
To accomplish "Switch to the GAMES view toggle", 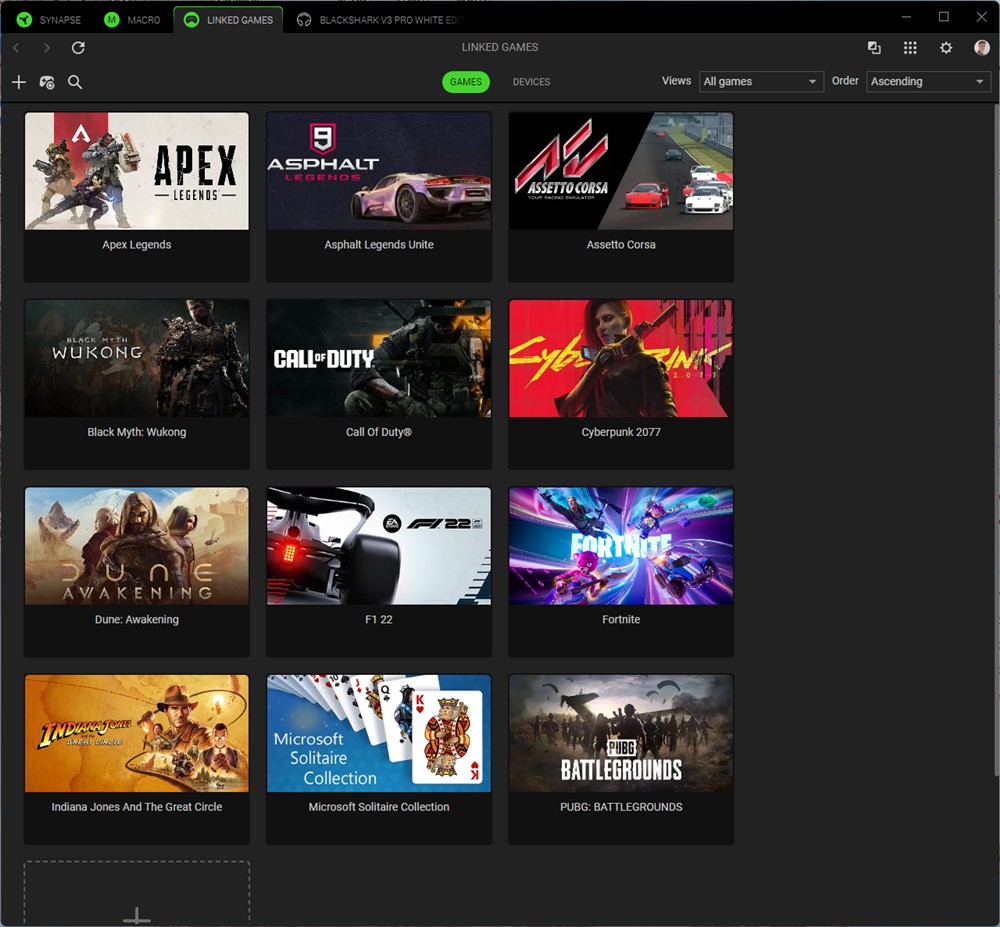I will click(x=466, y=82).
